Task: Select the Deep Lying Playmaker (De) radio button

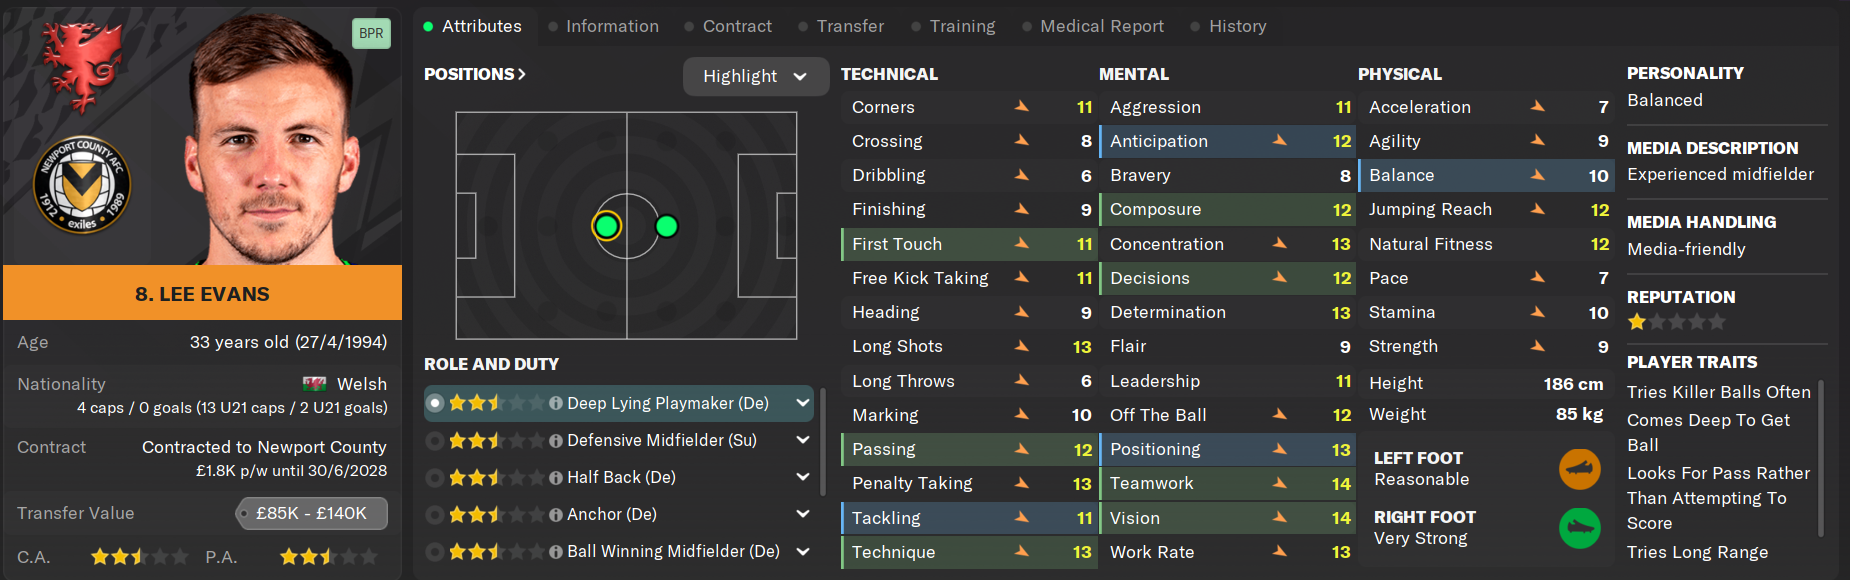Action: 435,403
